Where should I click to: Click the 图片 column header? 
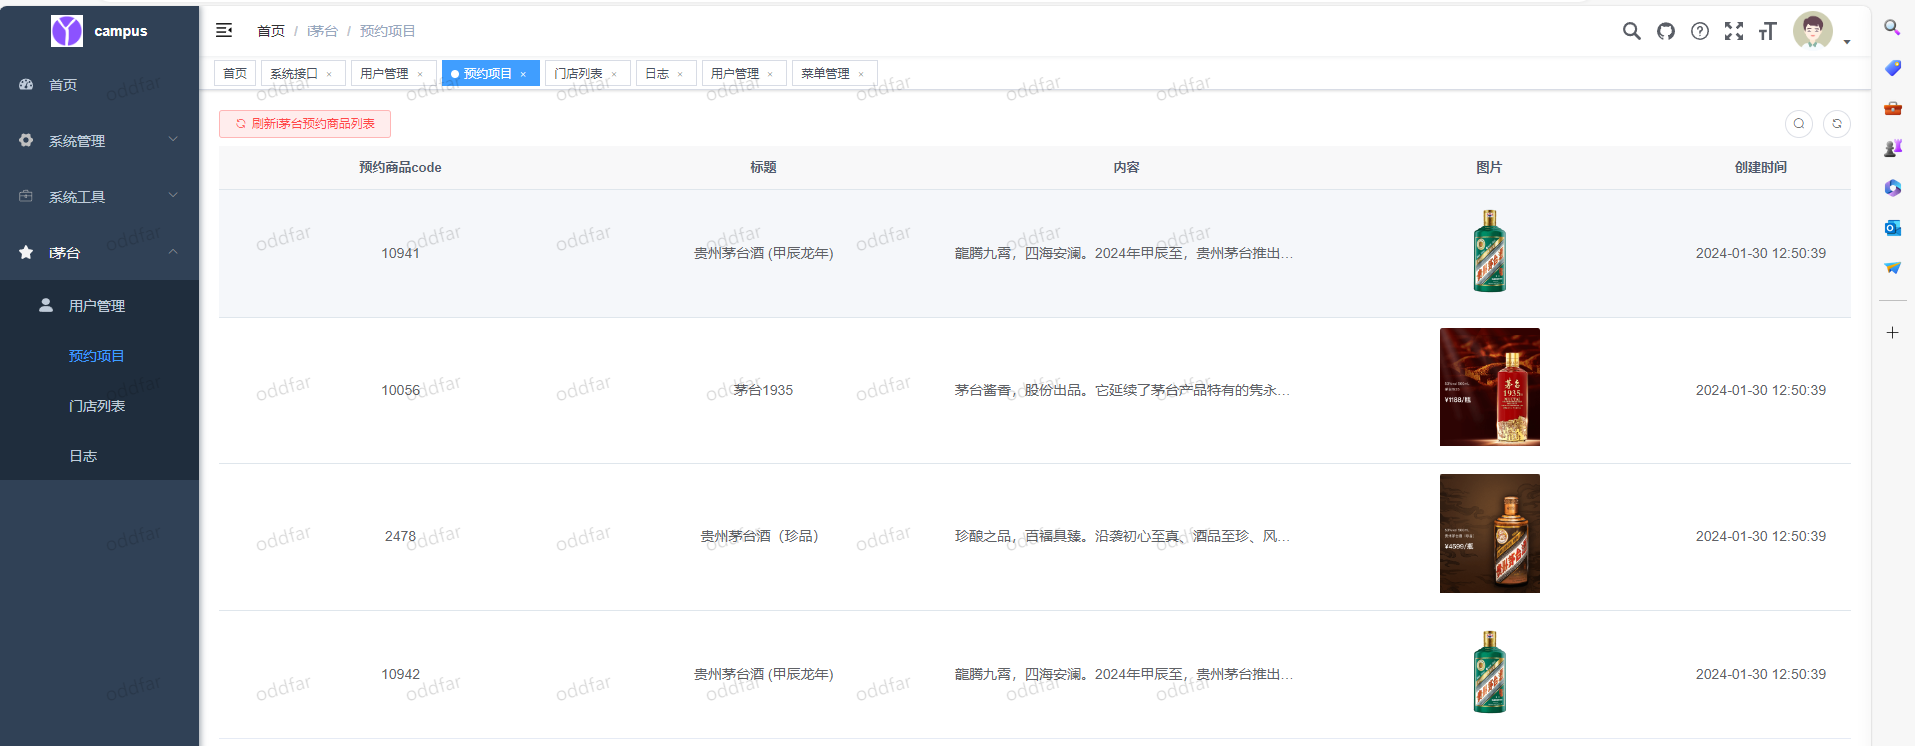[1489, 167]
